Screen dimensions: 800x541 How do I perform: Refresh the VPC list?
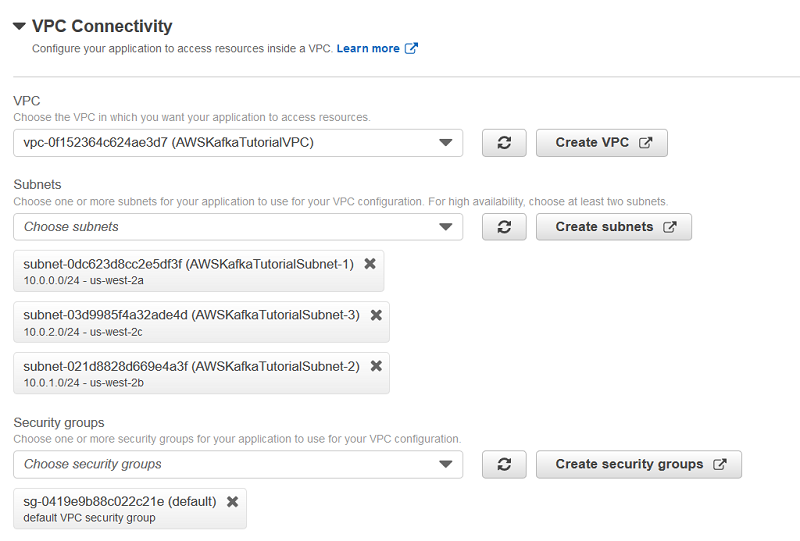[504, 142]
